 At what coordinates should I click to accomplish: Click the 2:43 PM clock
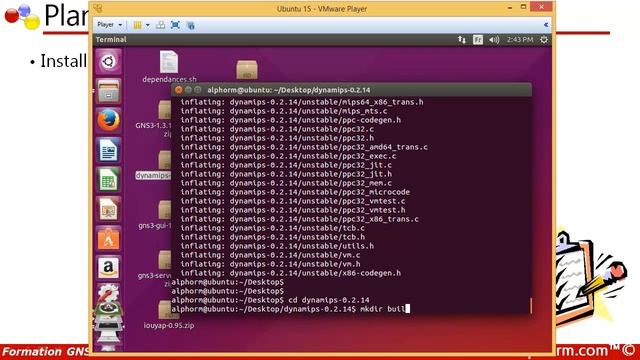click(520, 40)
